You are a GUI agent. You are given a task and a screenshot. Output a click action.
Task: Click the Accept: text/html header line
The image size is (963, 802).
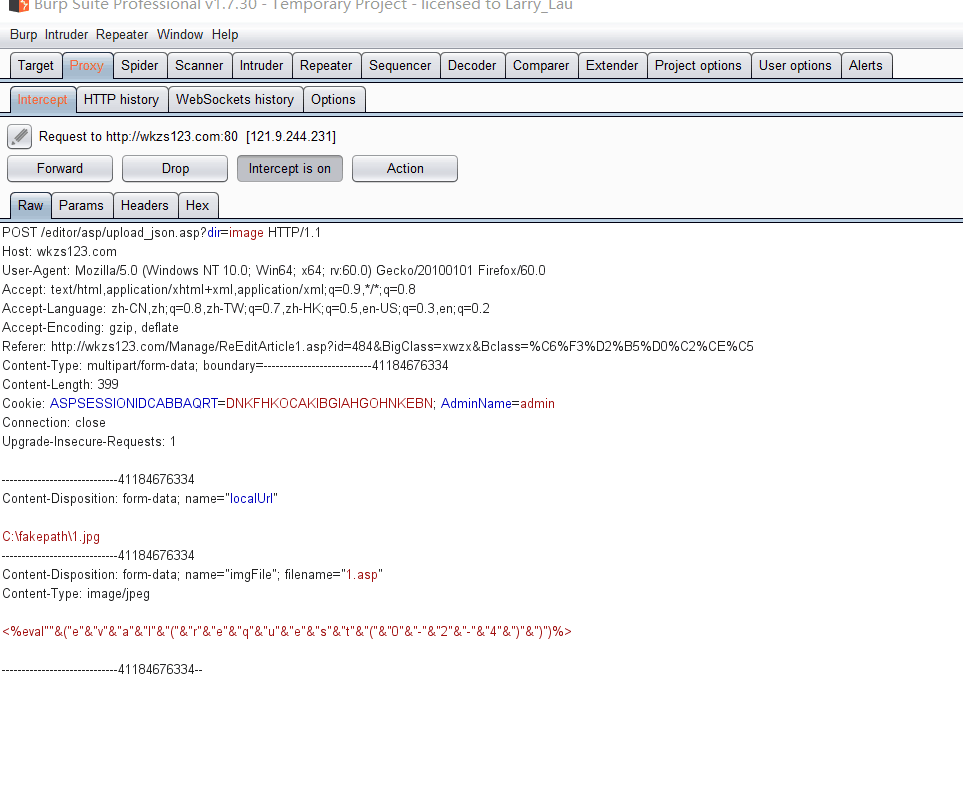click(x=209, y=290)
